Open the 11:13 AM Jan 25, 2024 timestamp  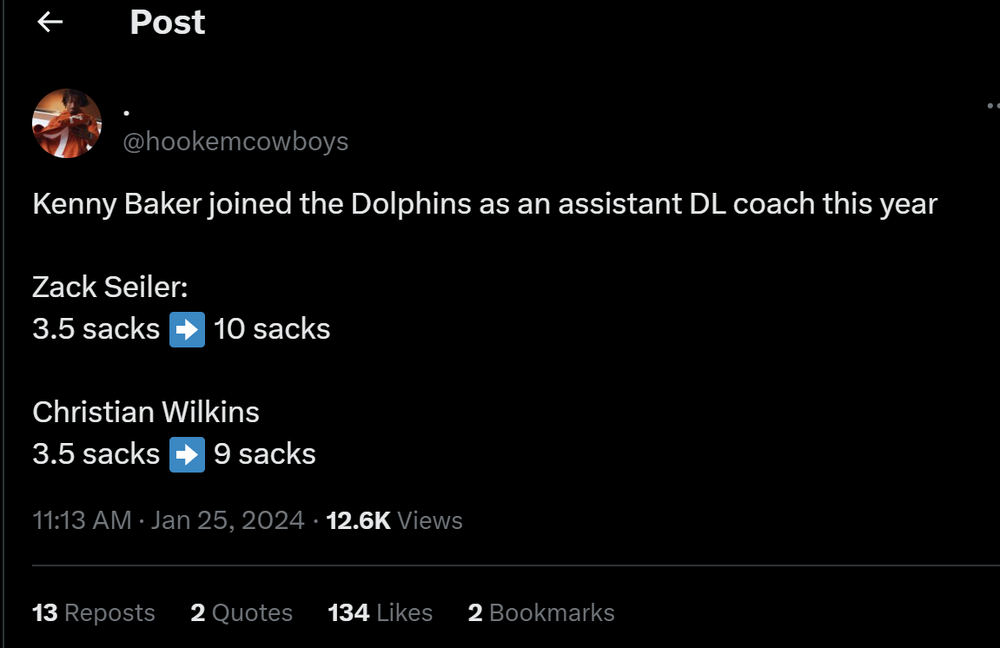[168, 520]
